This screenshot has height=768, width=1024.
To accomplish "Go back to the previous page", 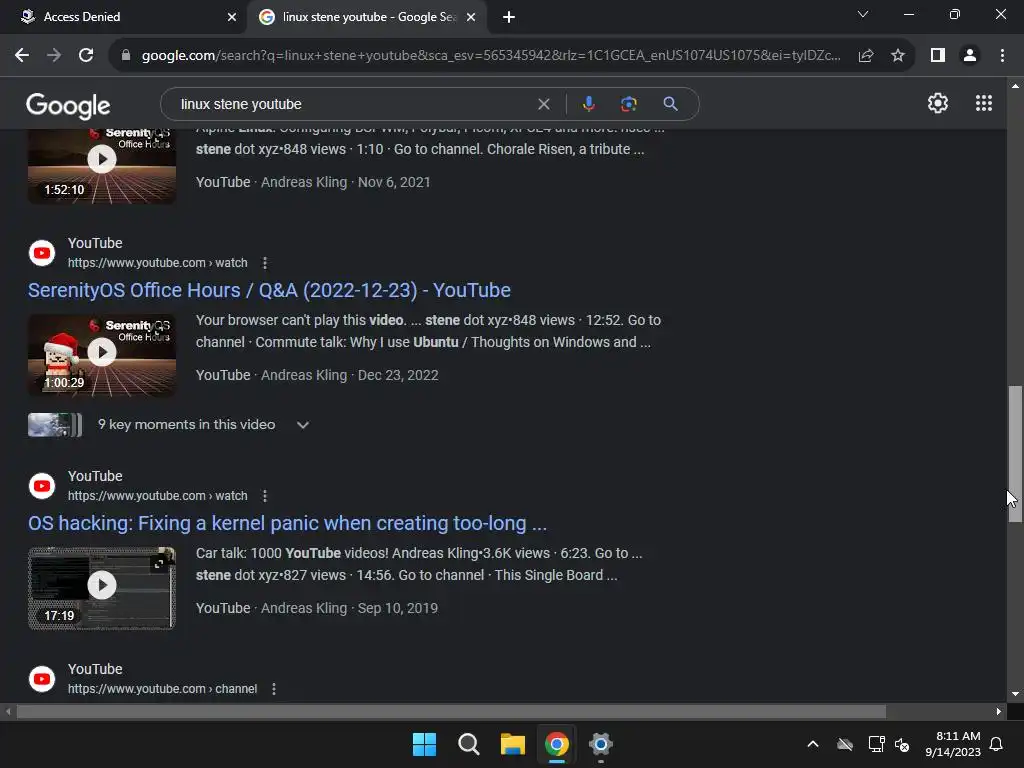I will [22, 56].
